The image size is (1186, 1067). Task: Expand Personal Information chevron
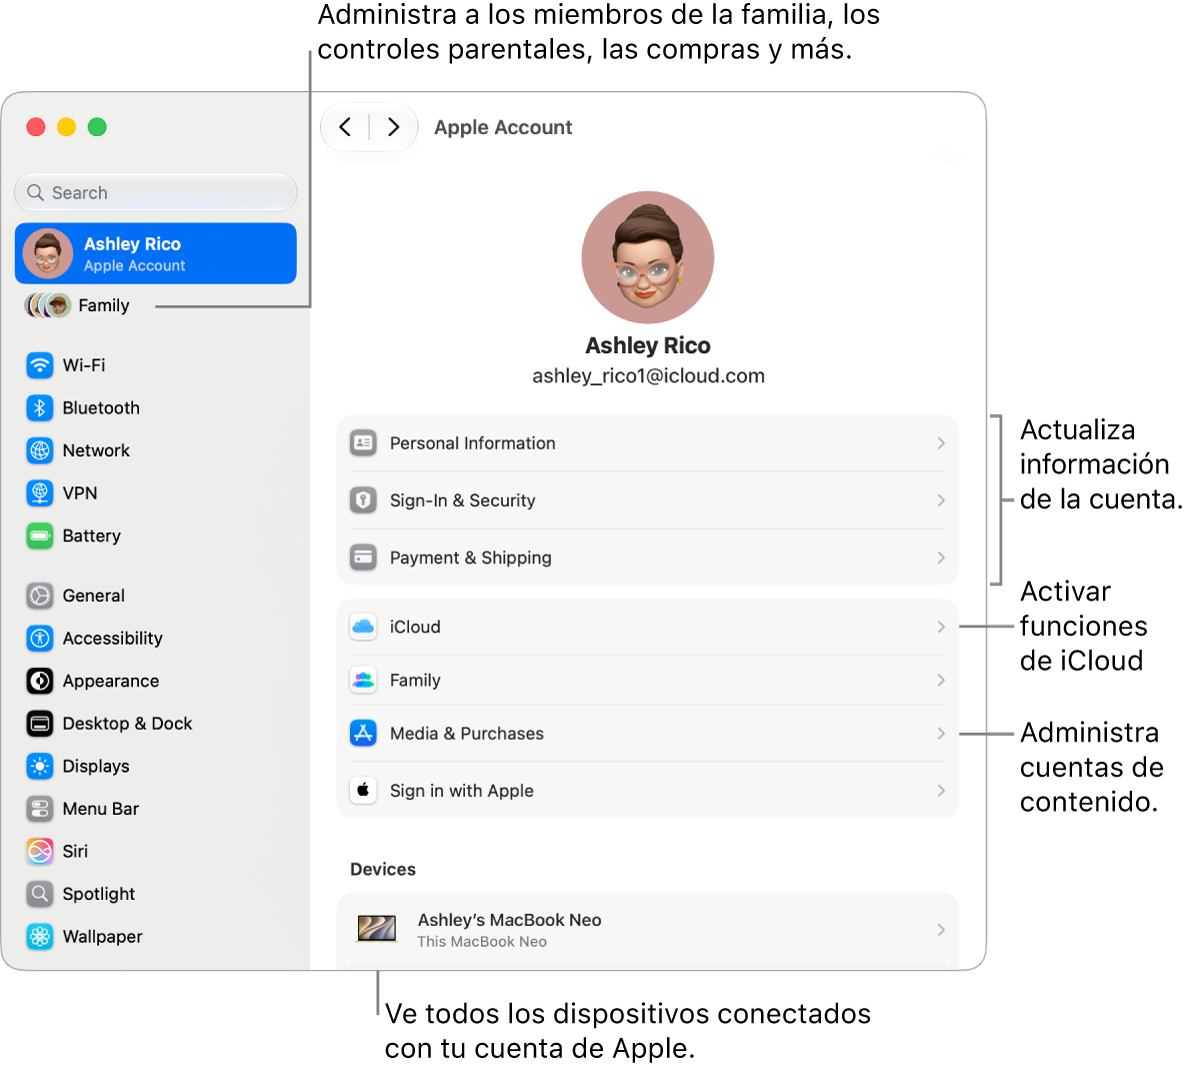click(941, 443)
